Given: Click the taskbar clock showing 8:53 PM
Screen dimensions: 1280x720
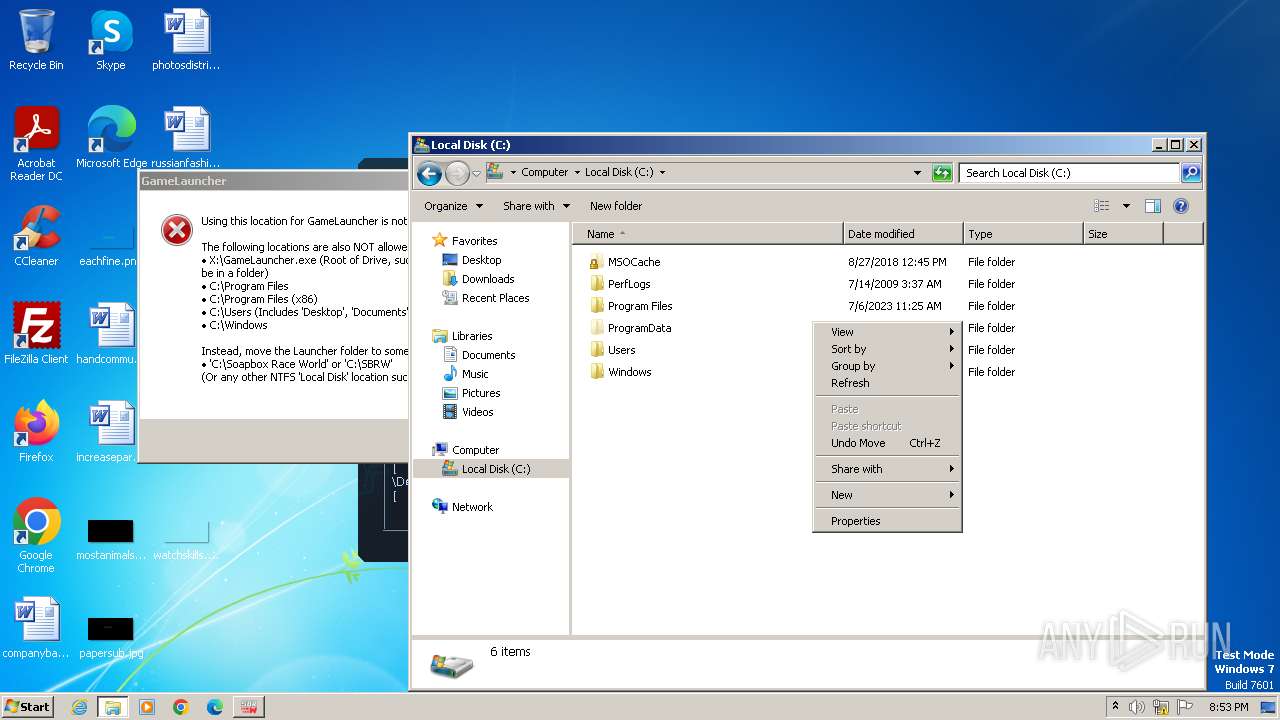Looking at the screenshot, I should 1228,707.
